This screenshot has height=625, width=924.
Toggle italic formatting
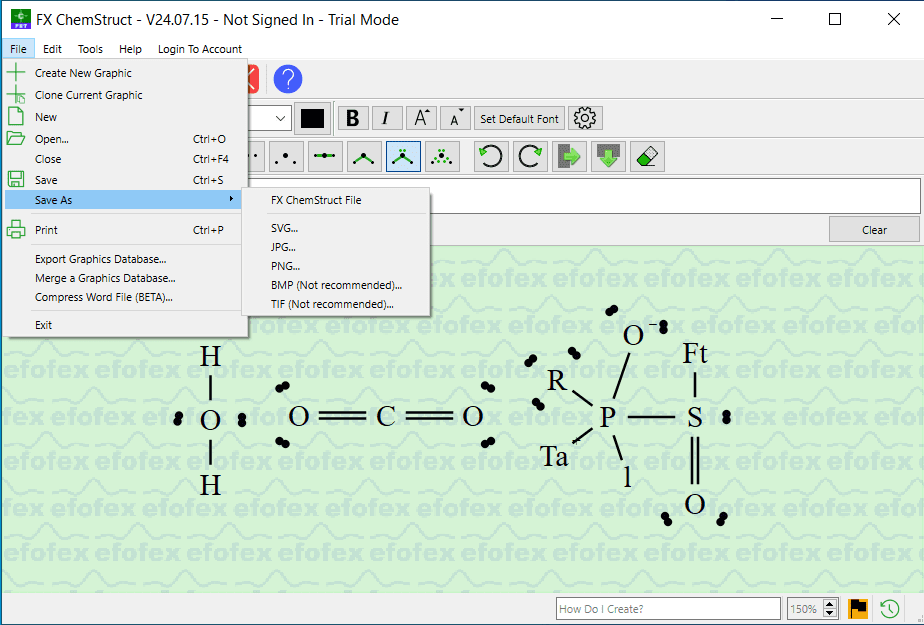click(386, 118)
